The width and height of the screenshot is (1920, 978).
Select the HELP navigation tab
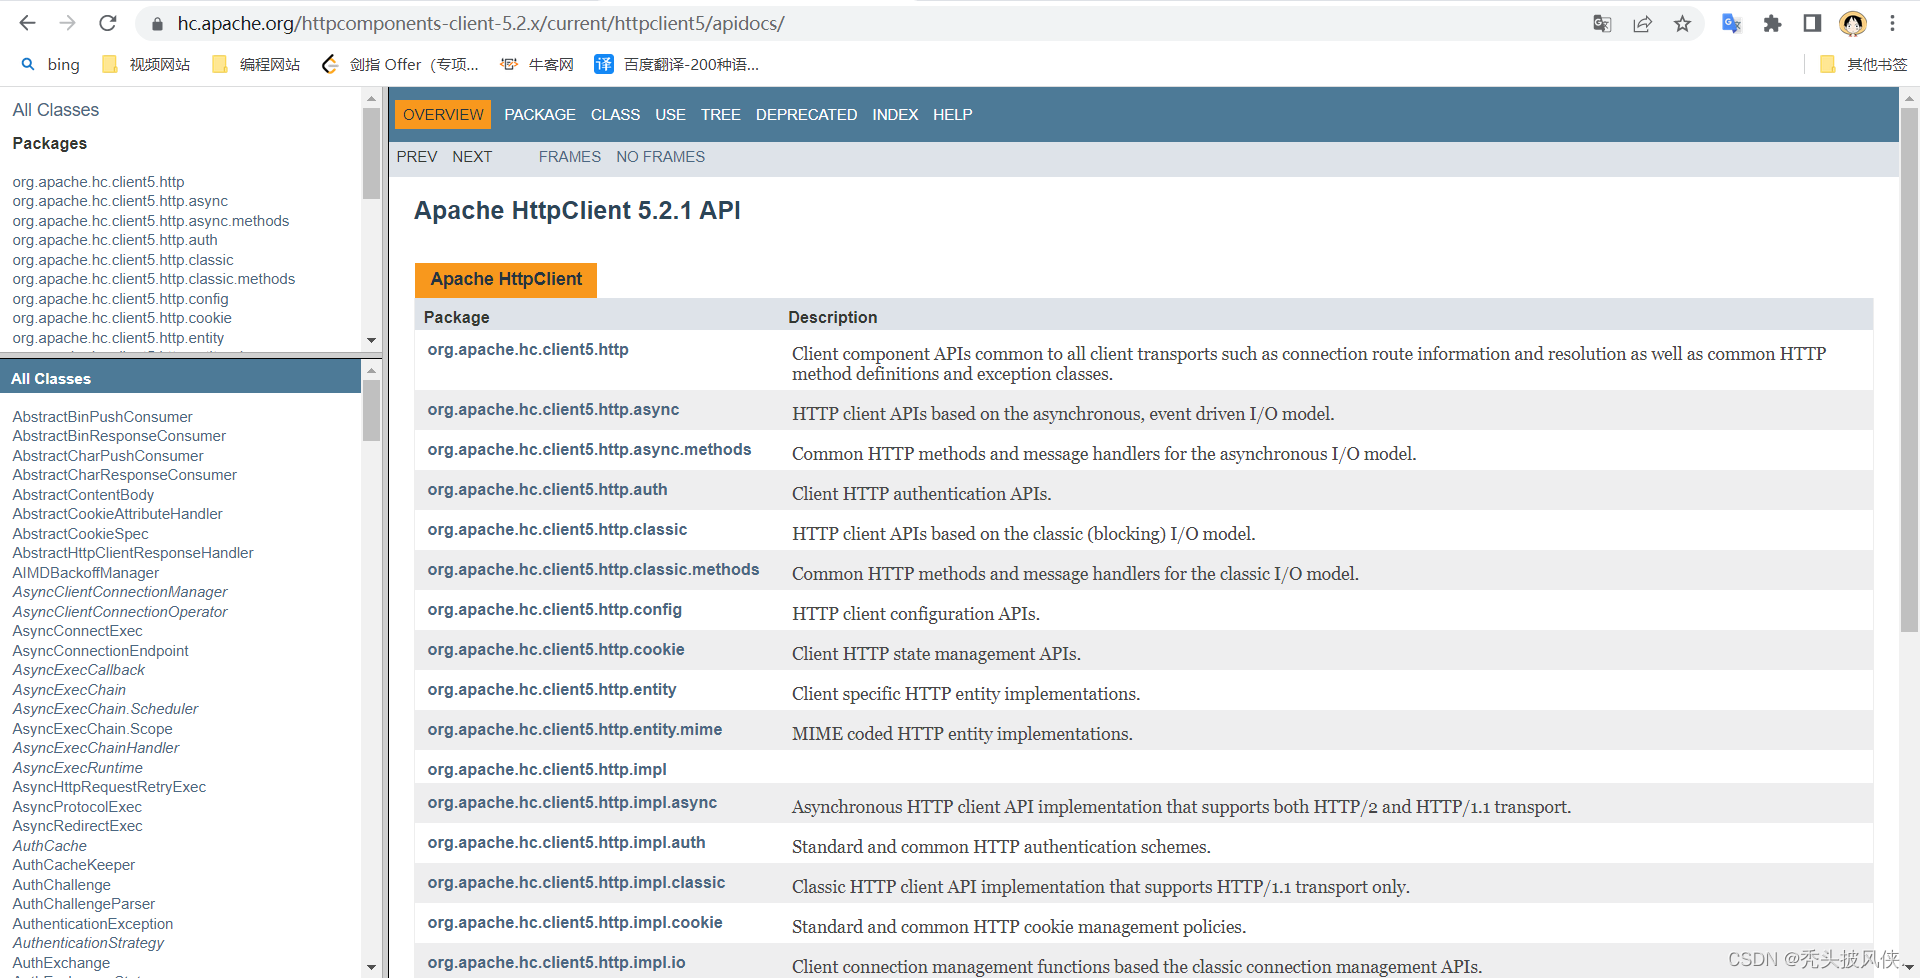pos(952,114)
